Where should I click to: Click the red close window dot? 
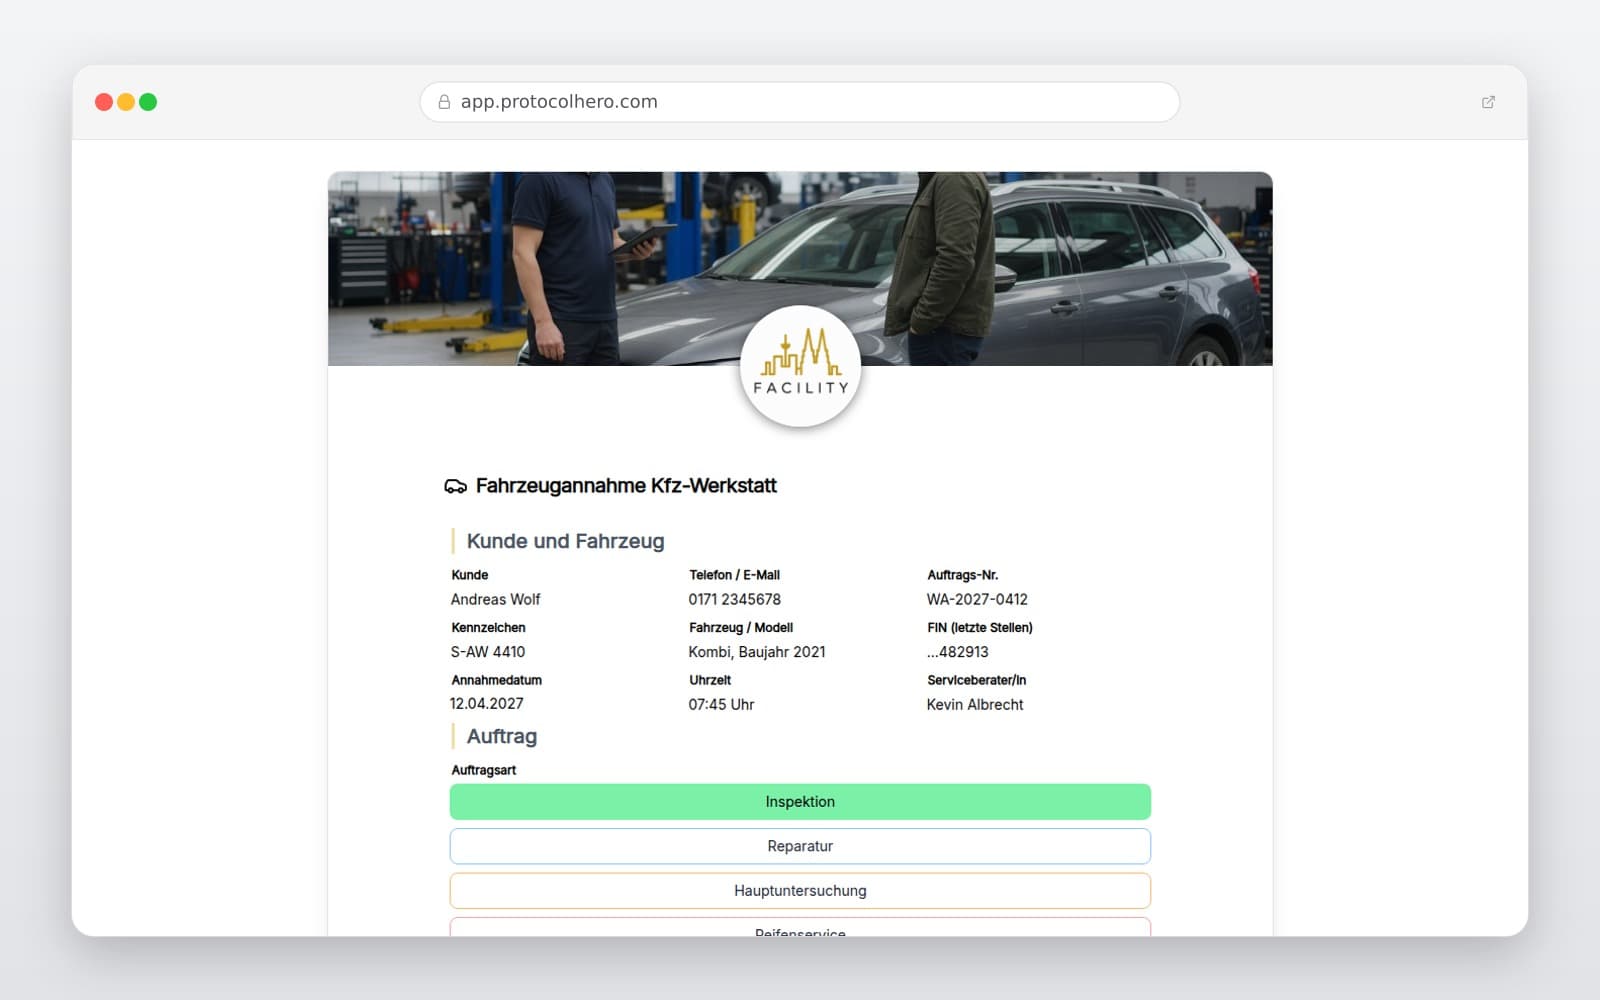click(104, 102)
